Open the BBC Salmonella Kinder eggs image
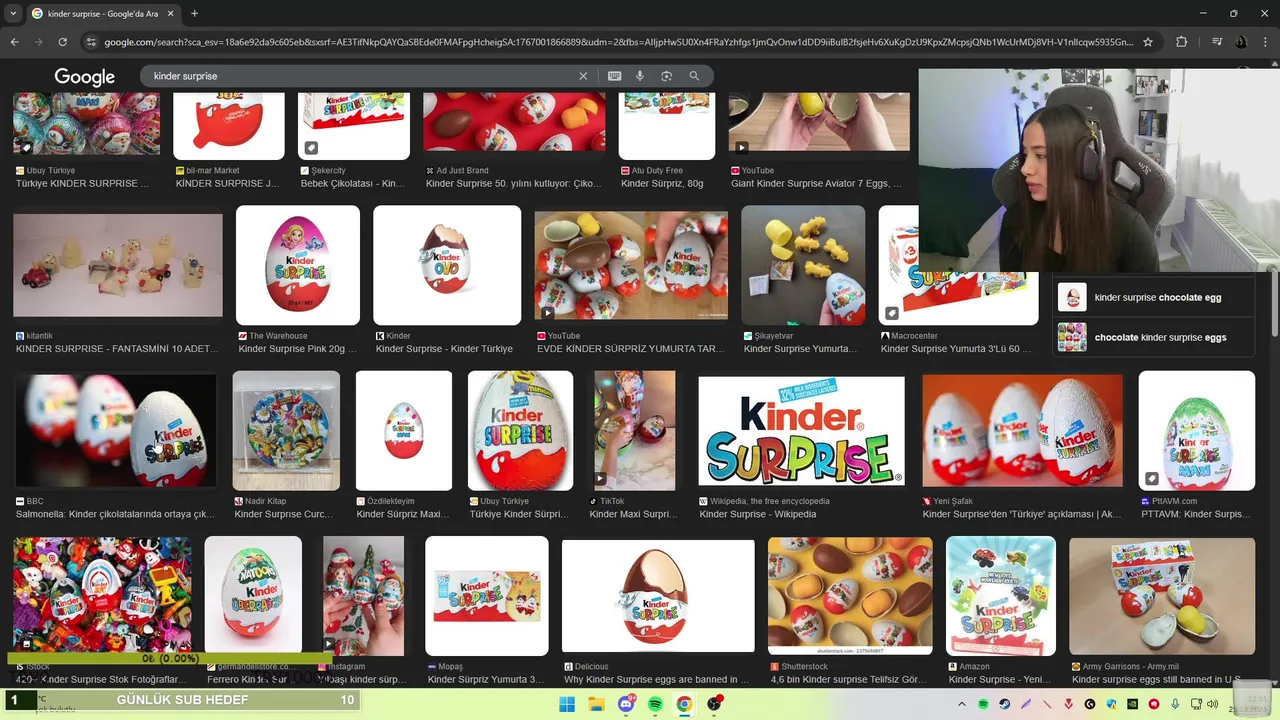This screenshot has width=1280, height=720. click(x=115, y=431)
